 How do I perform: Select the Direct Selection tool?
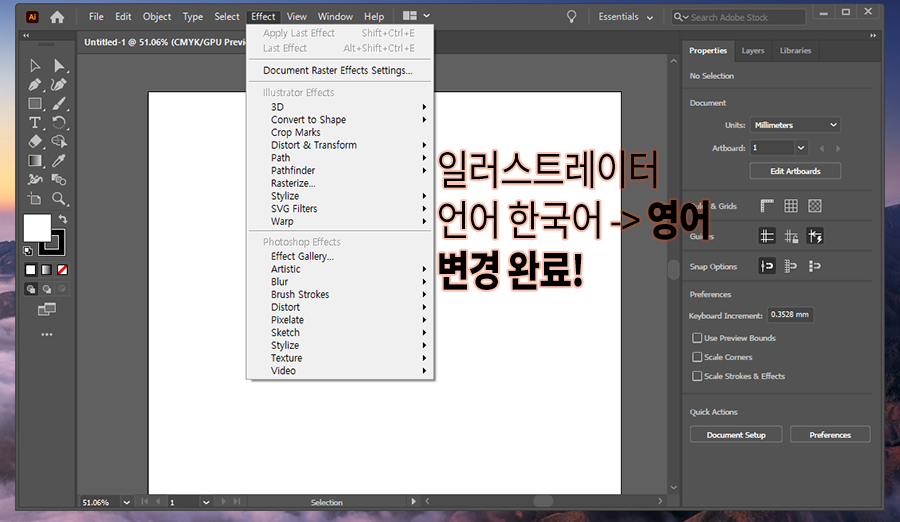point(59,65)
